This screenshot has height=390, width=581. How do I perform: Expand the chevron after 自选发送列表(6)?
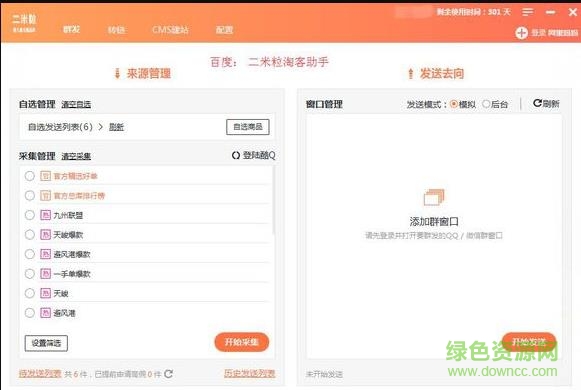click(x=101, y=127)
